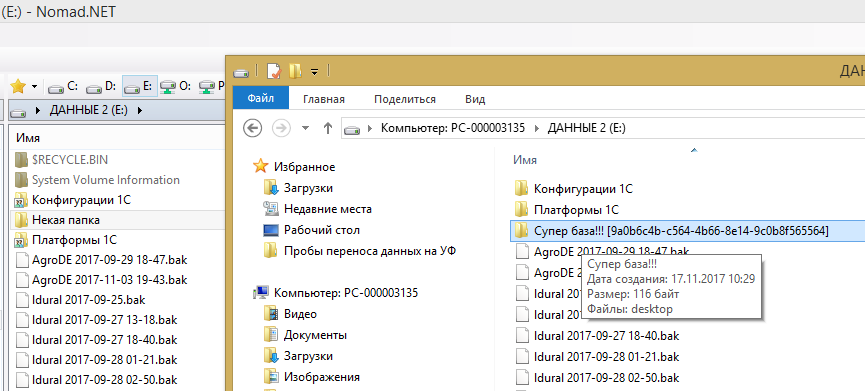Select Idural 2017-09-28 01-21.bak in Explorer
The image size is (865, 391).
(606, 356)
